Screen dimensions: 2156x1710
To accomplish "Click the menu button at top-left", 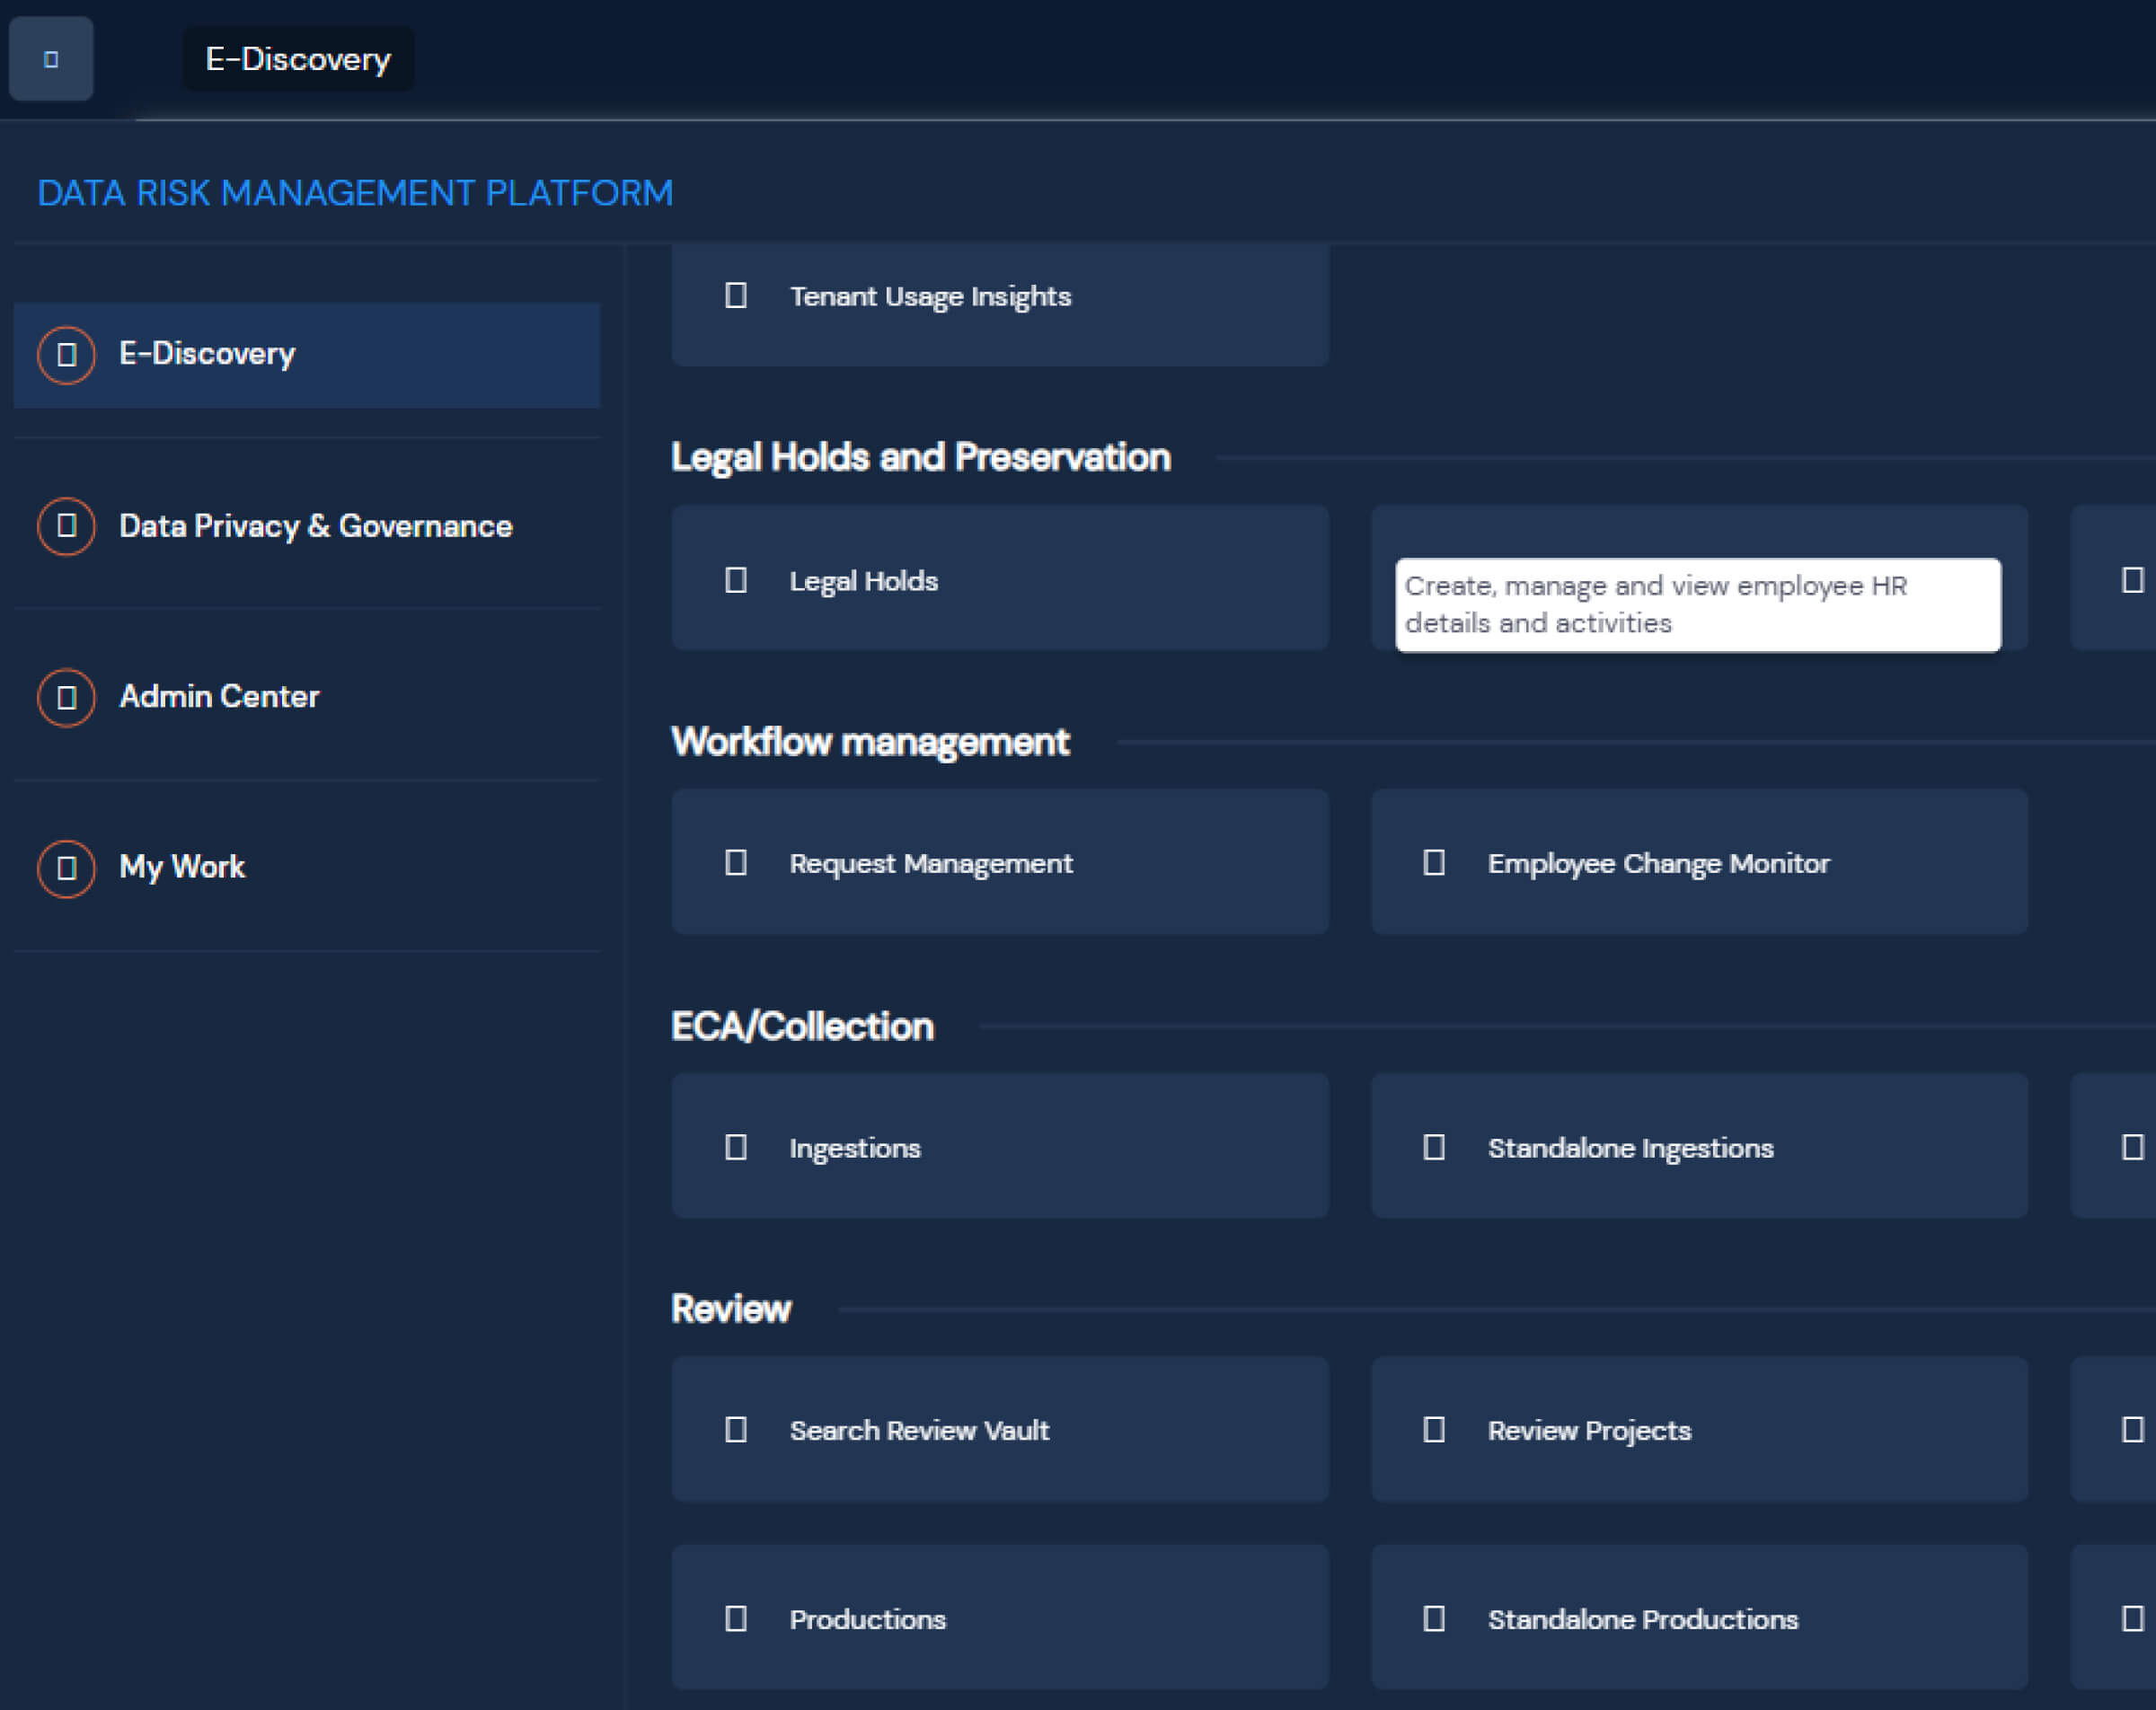I will [x=51, y=59].
